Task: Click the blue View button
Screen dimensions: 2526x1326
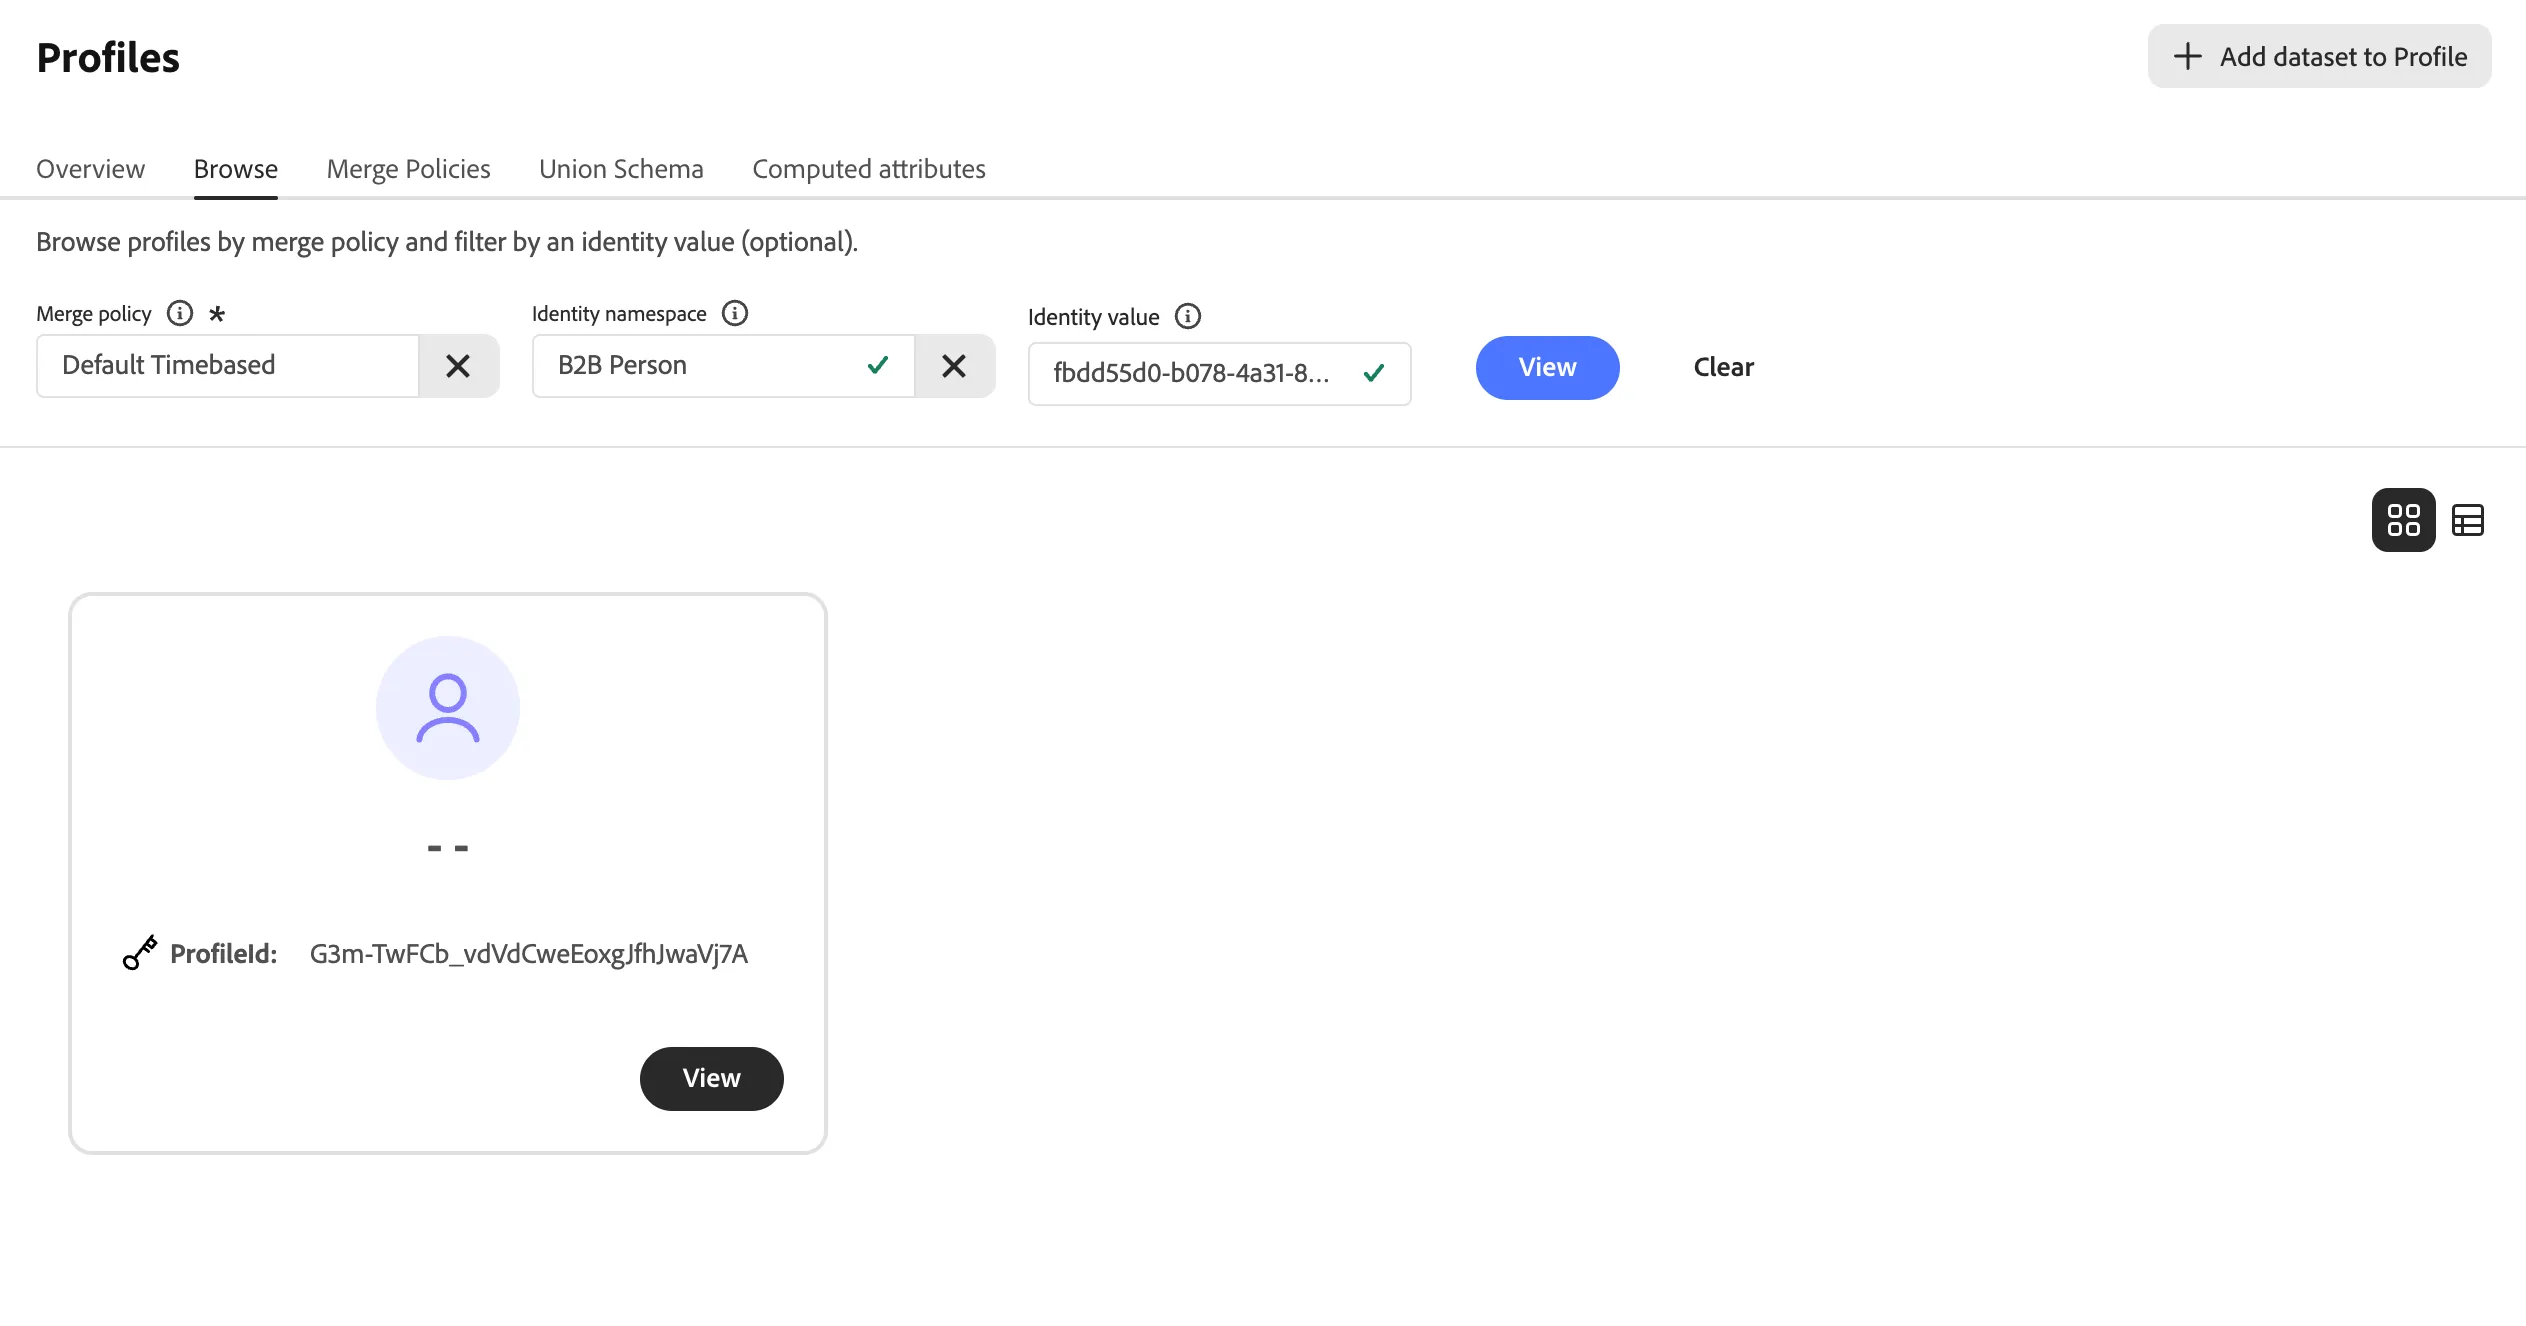Action: click(1548, 368)
